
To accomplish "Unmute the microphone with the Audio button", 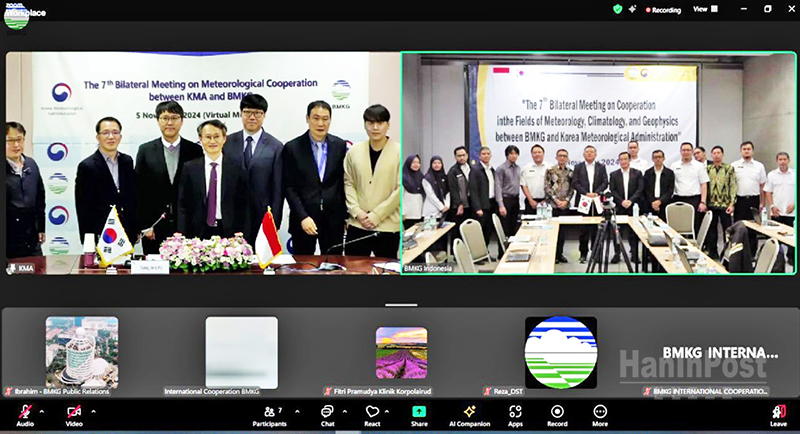I will pos(24,412).
